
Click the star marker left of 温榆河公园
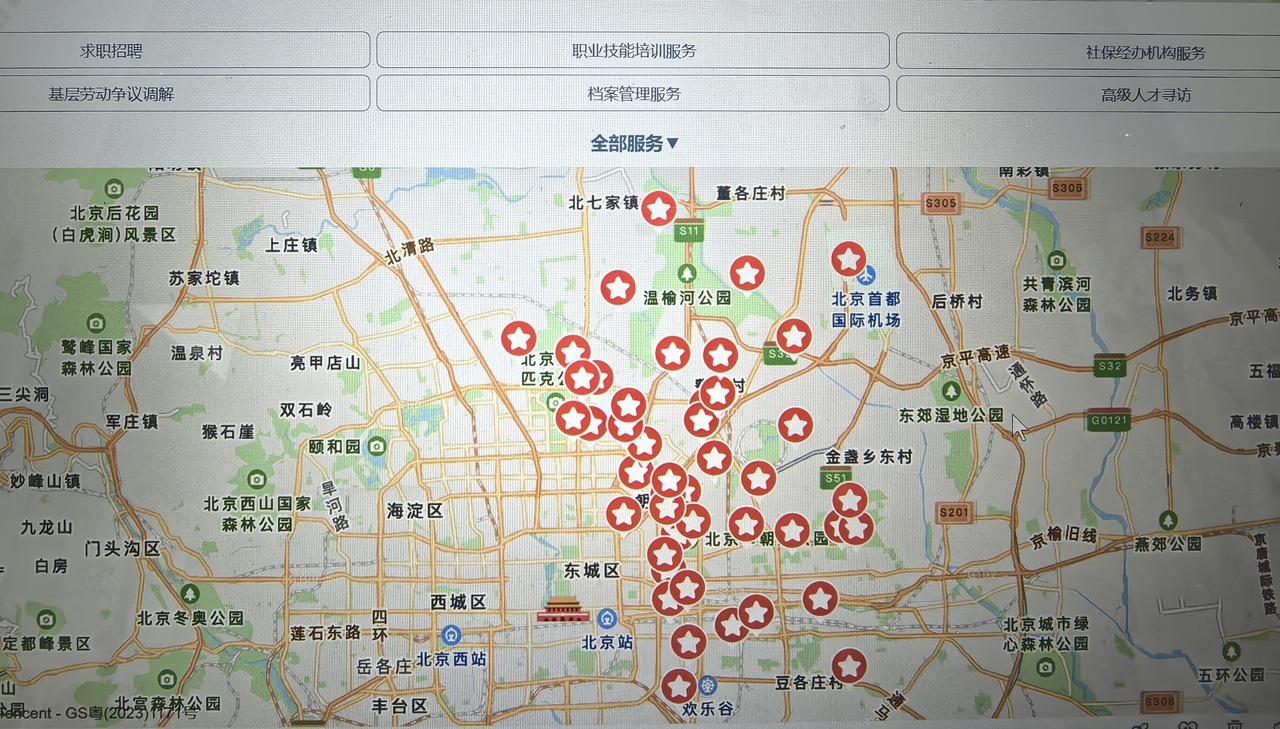tap(618, 288)
